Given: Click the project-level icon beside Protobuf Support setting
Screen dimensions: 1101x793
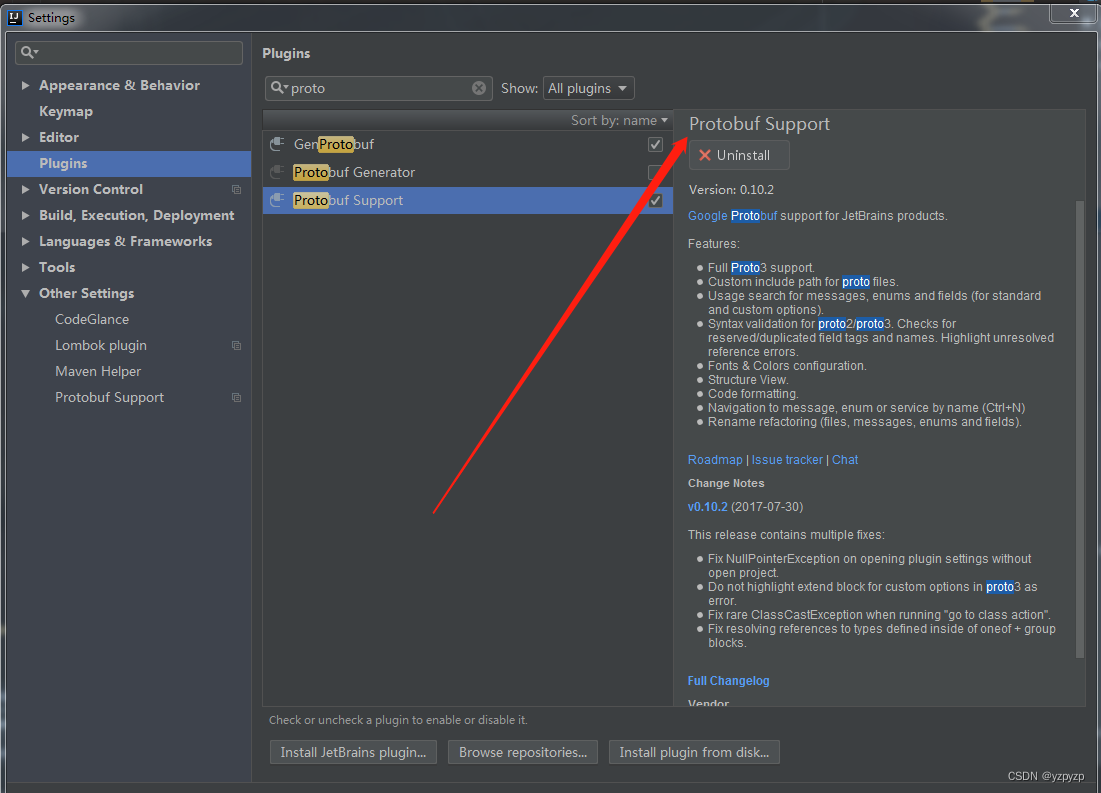Looking at the screenshot, I should 237,398.
